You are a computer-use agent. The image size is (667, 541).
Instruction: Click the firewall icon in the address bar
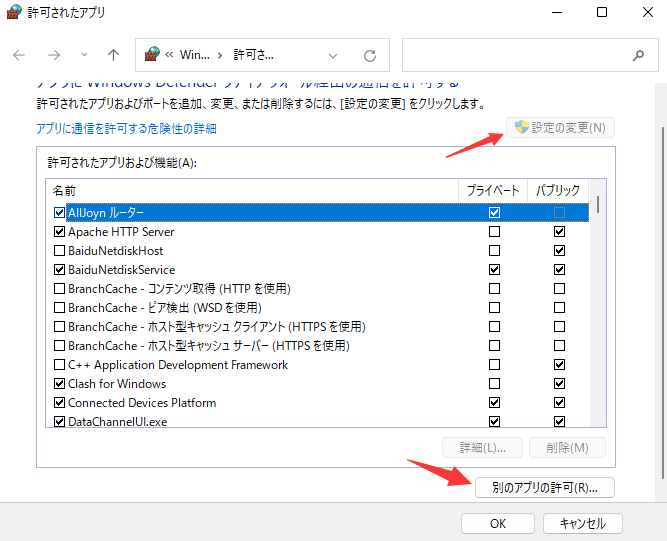152,54
